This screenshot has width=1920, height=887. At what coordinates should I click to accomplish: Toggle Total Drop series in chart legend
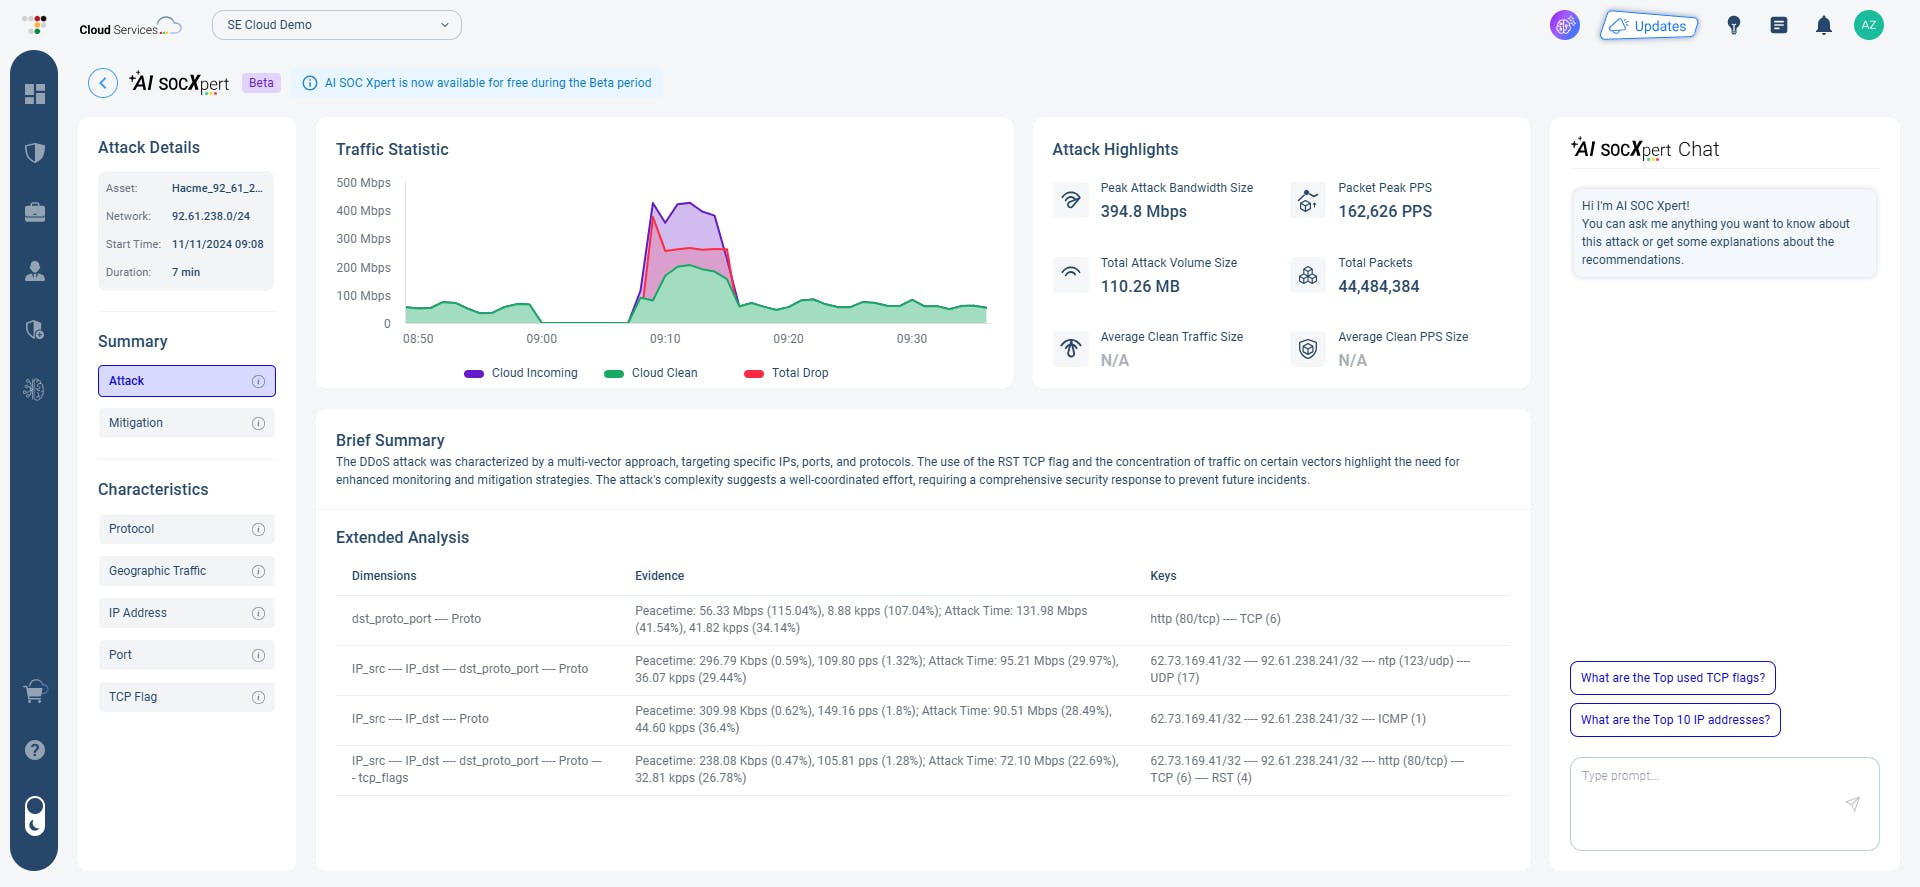coord(786,373)
